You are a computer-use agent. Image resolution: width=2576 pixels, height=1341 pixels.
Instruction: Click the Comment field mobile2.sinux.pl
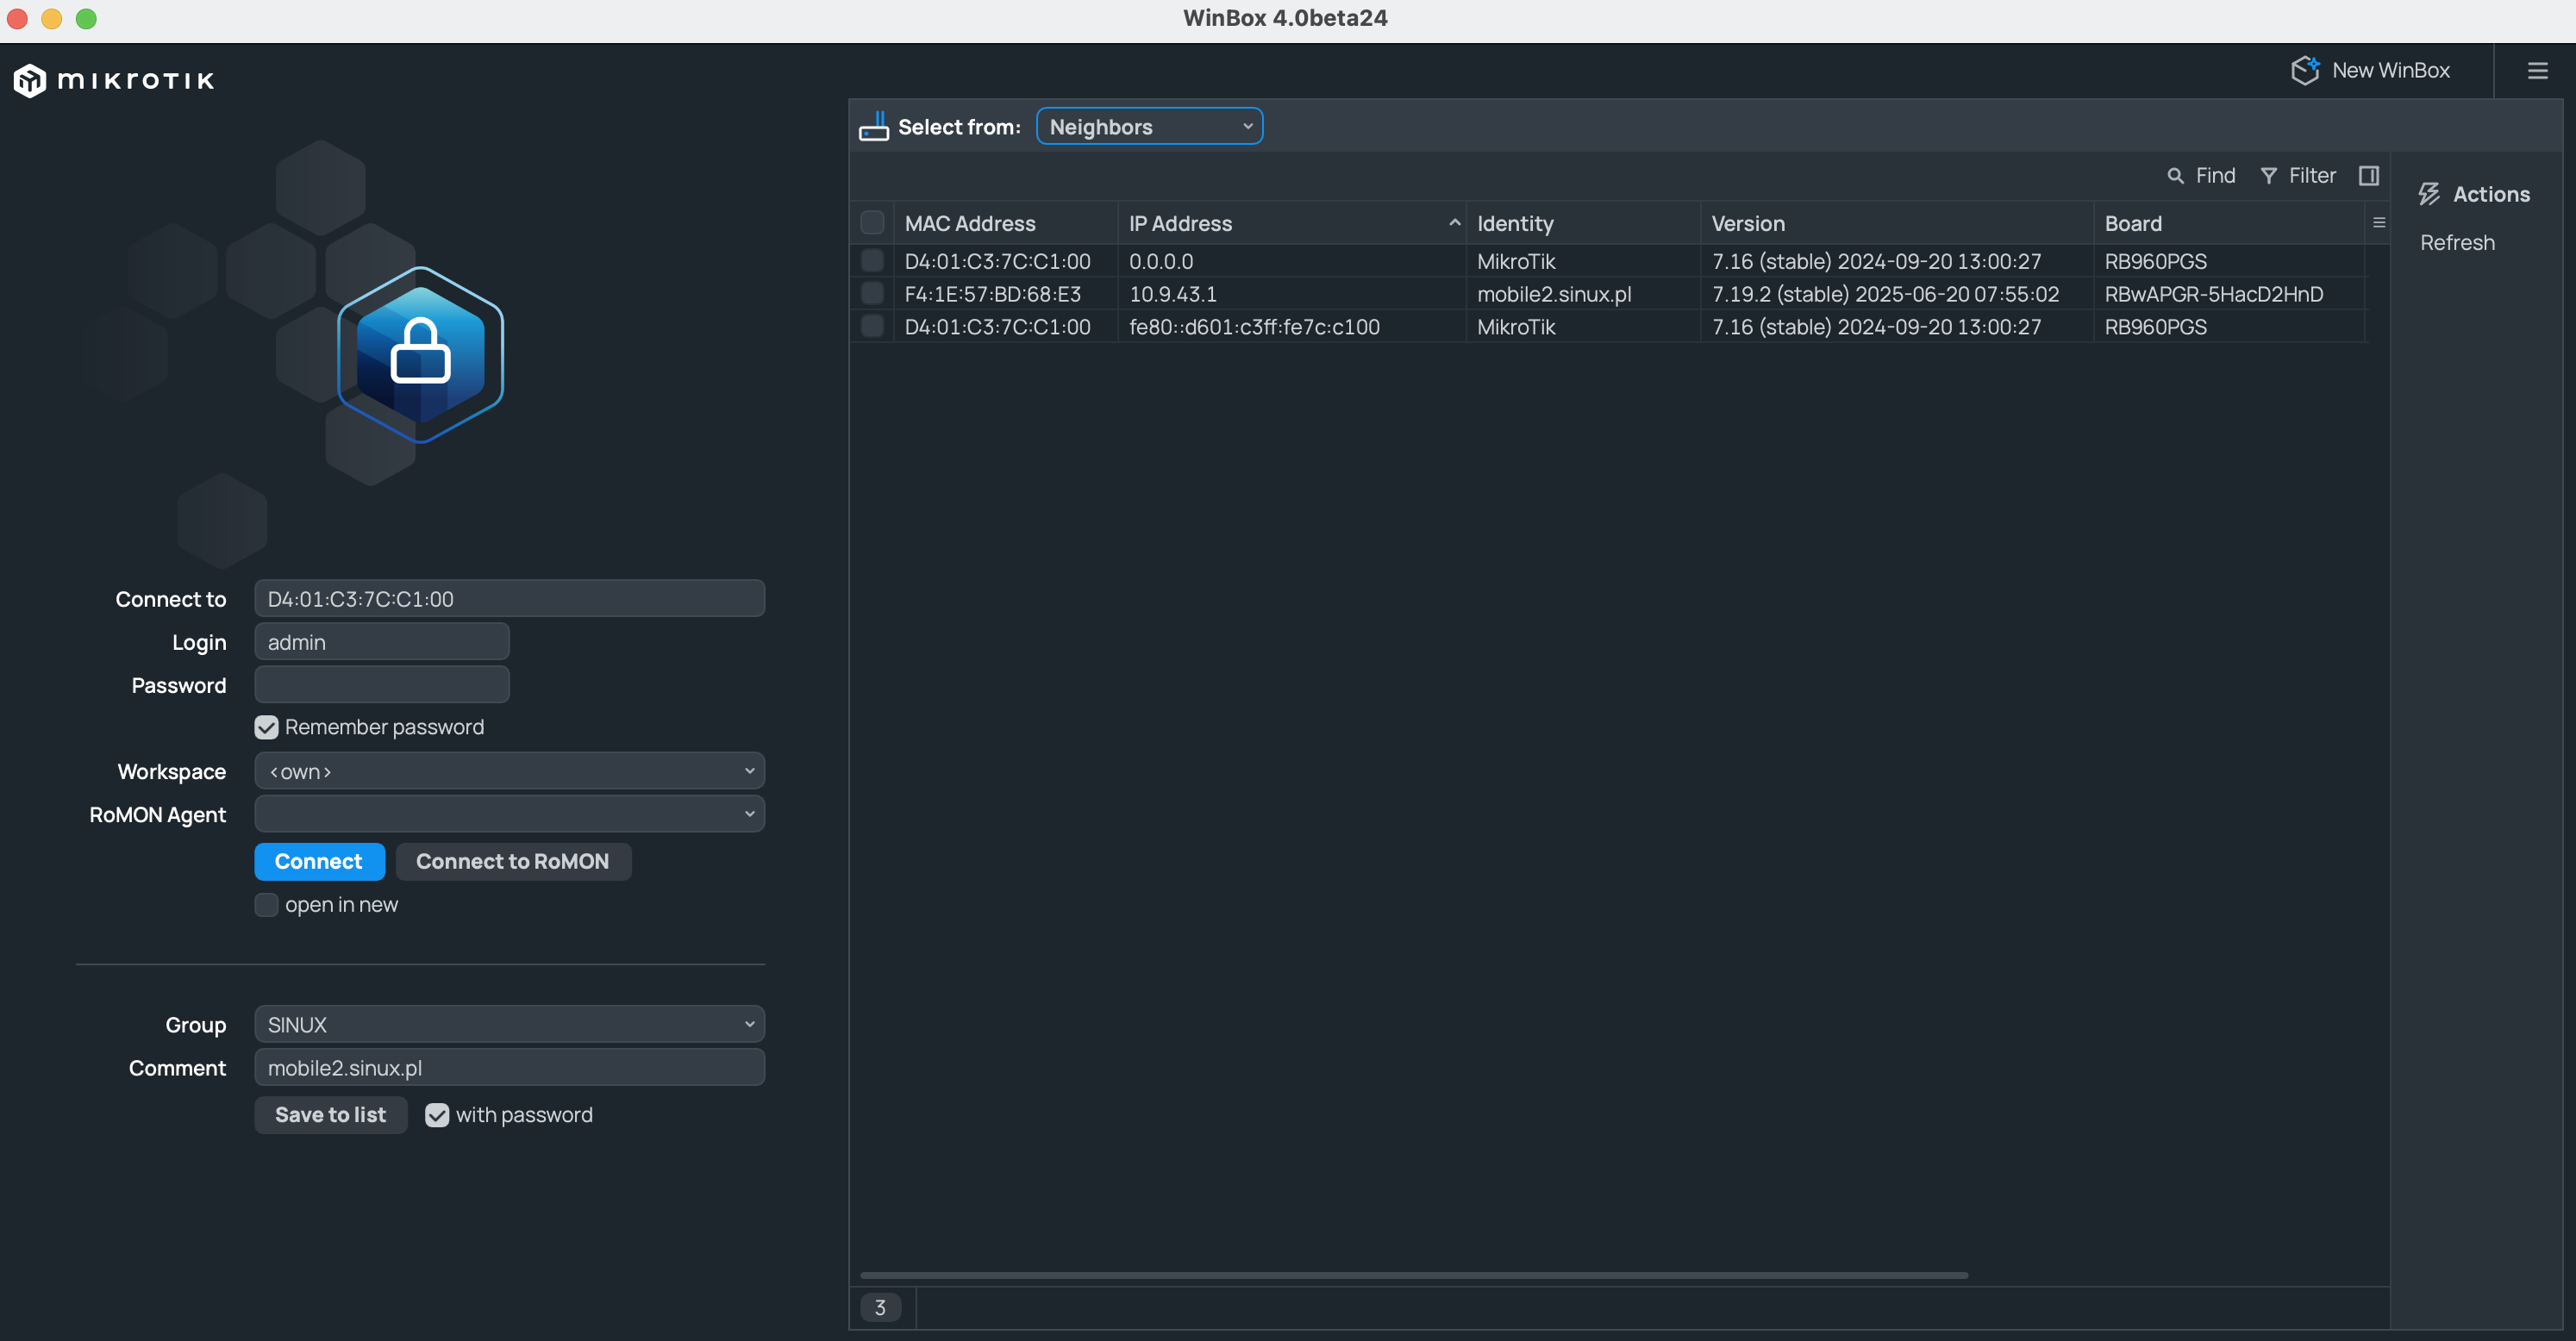pyautogui.click(x=509, y=1067)
